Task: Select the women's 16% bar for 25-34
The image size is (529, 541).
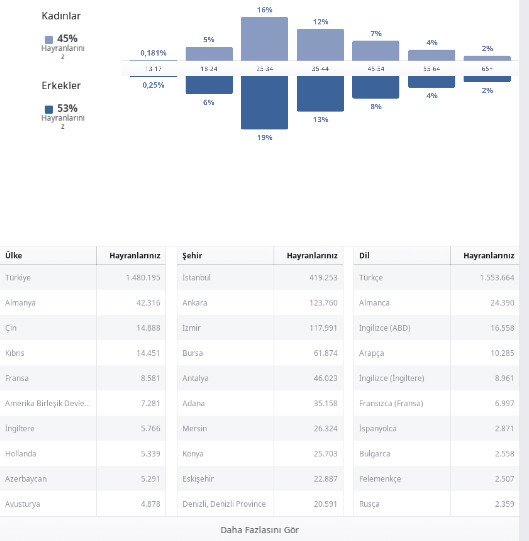Action: pyautogui.click(x=264, y=39)
